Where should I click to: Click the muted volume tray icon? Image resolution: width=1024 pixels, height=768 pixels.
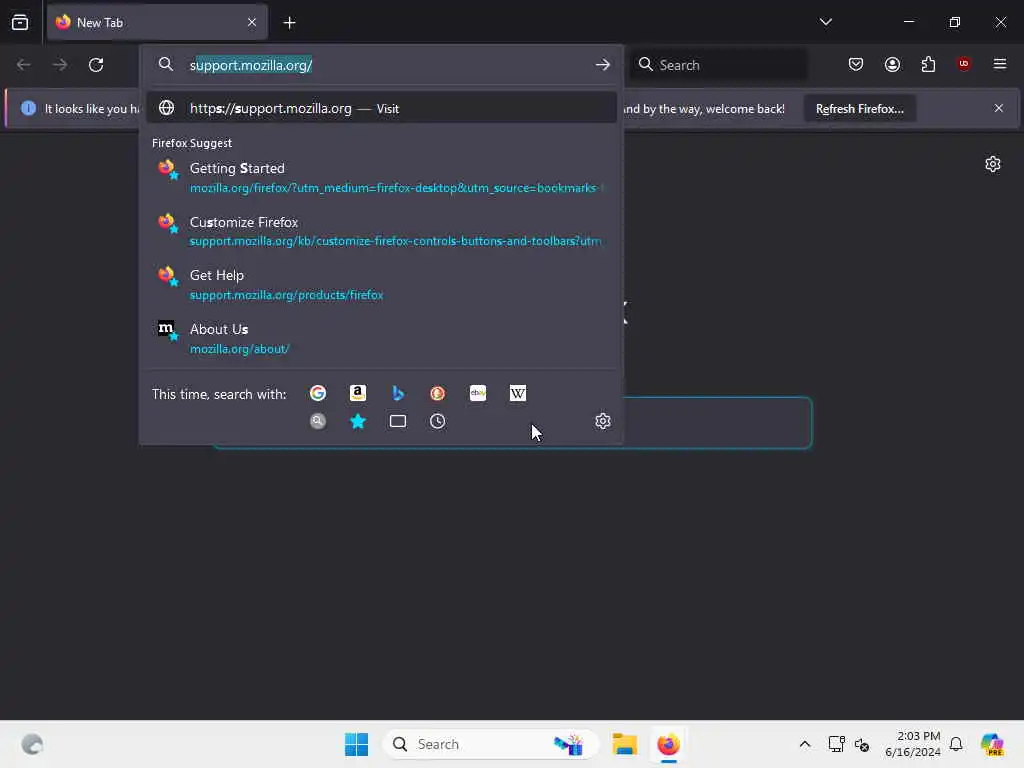[x=861, y=744]
